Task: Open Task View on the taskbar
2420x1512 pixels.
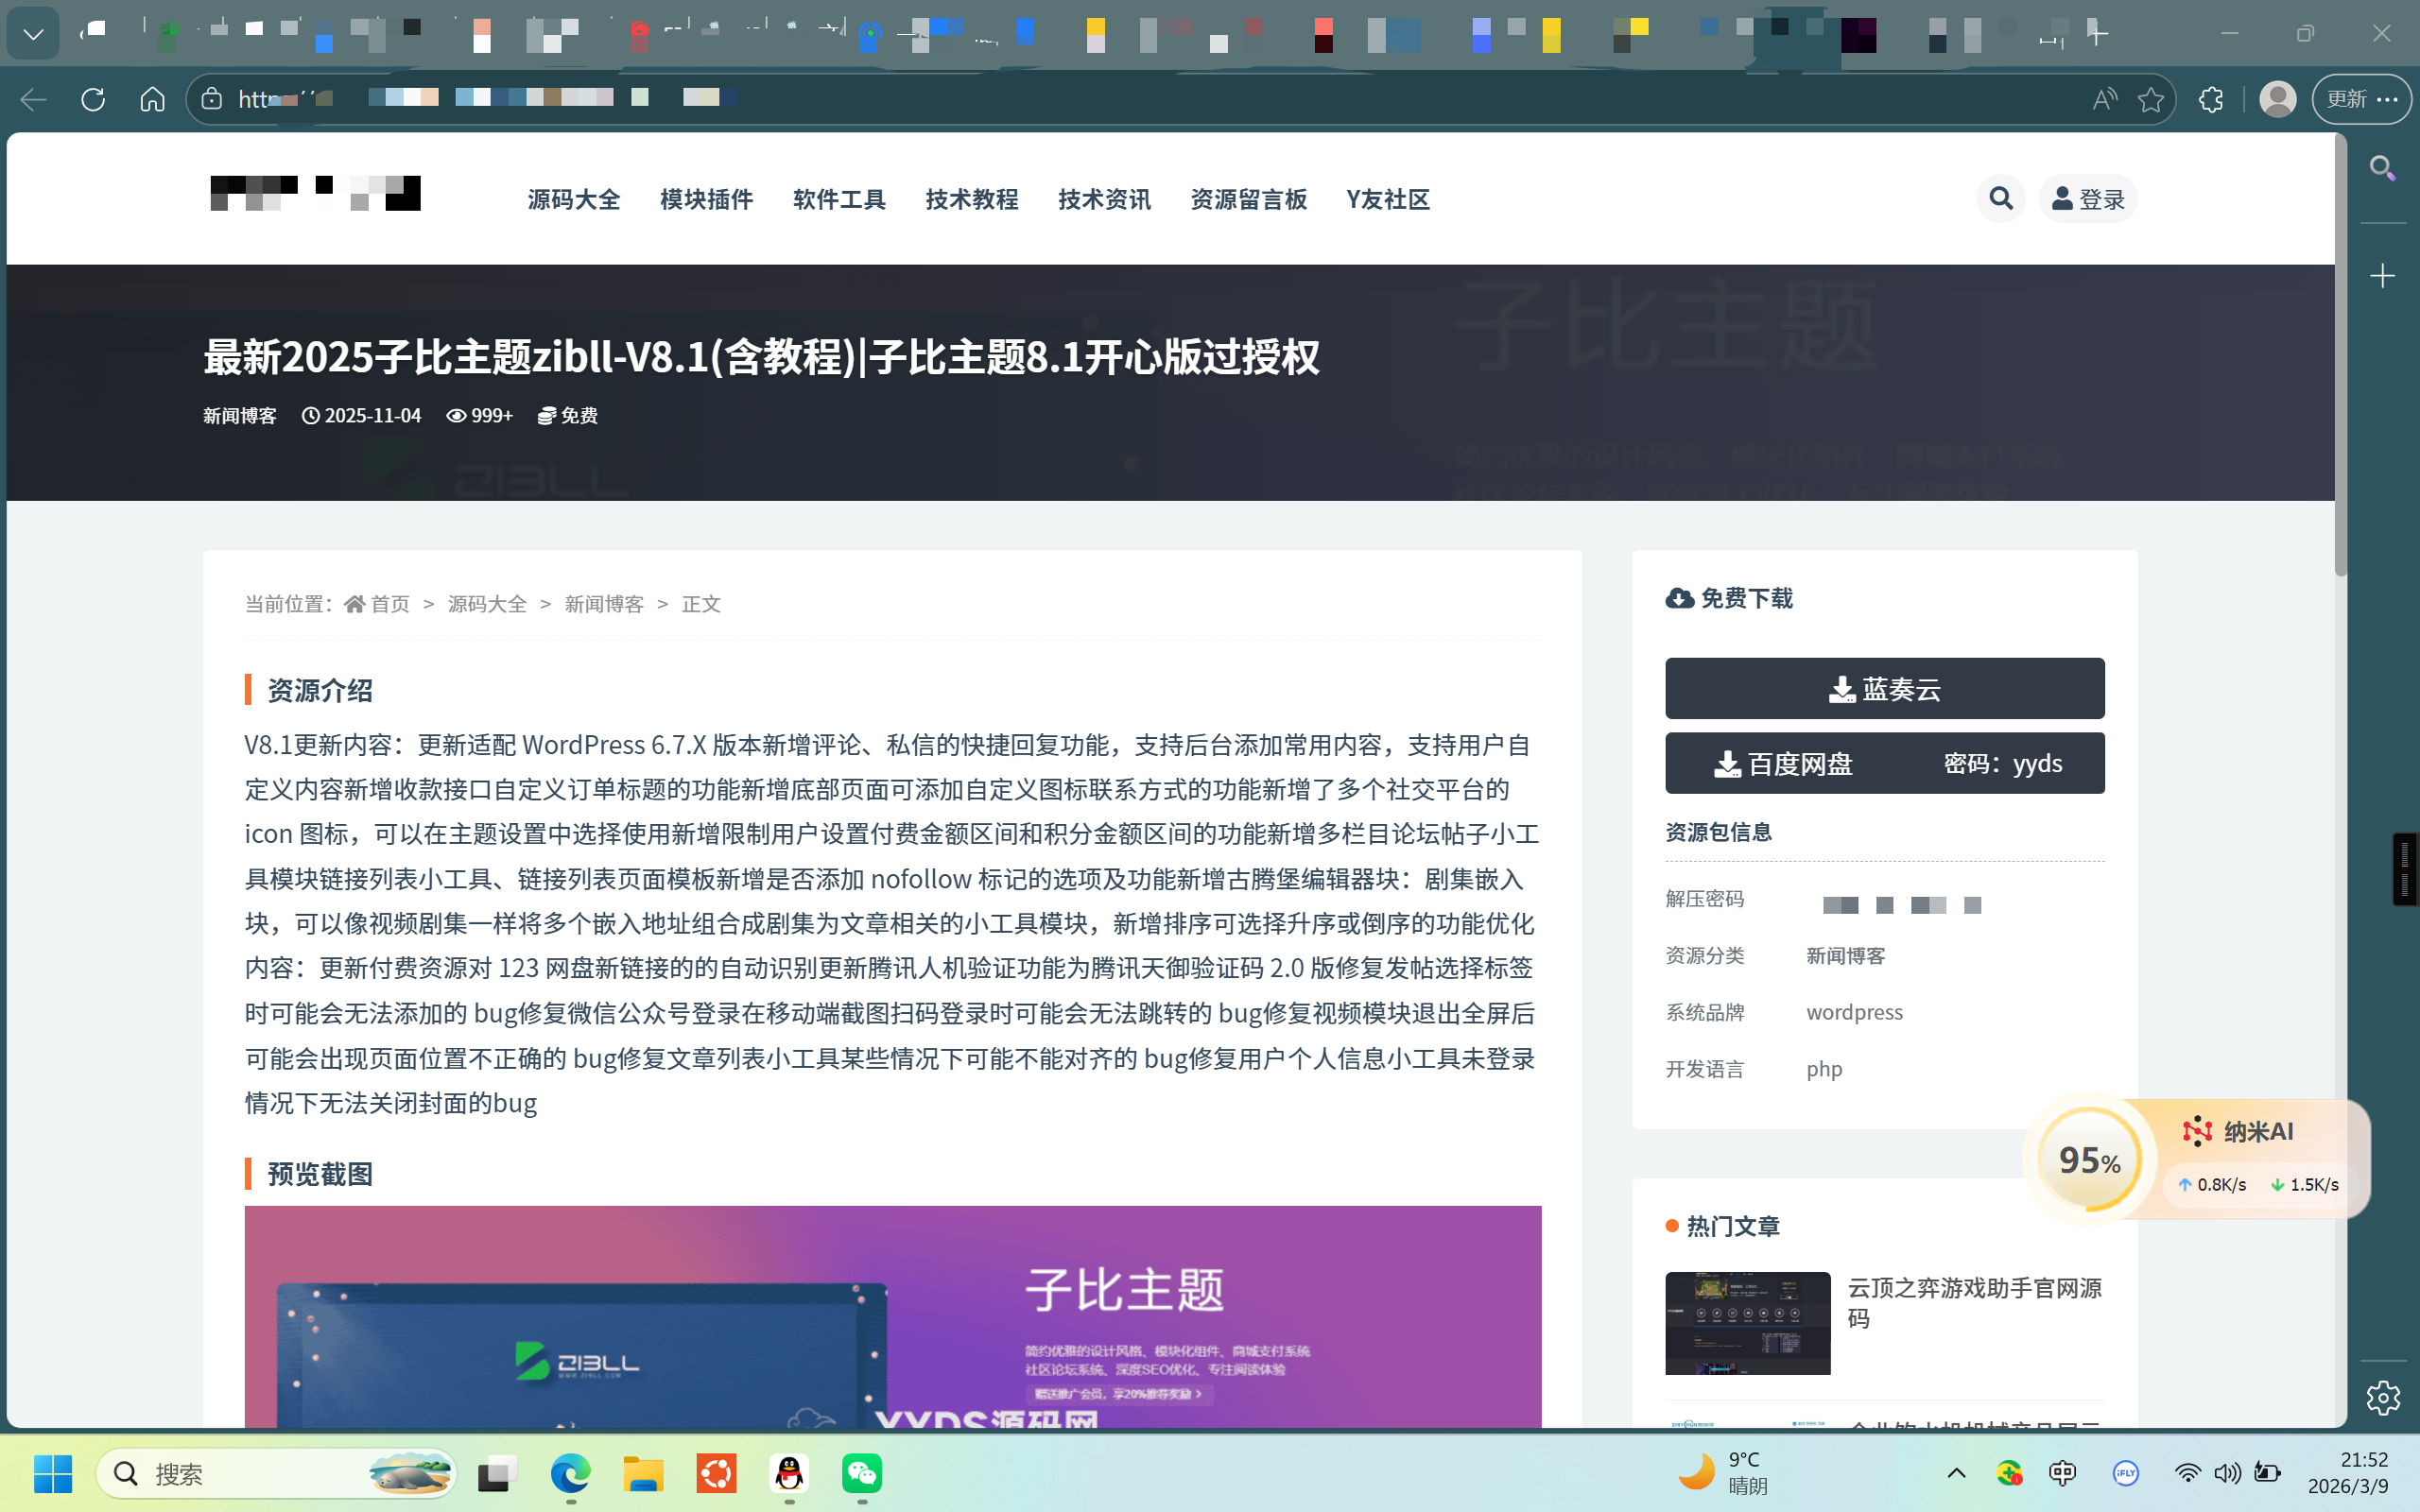Action: pyautogui.click(x=497, y=1473)
